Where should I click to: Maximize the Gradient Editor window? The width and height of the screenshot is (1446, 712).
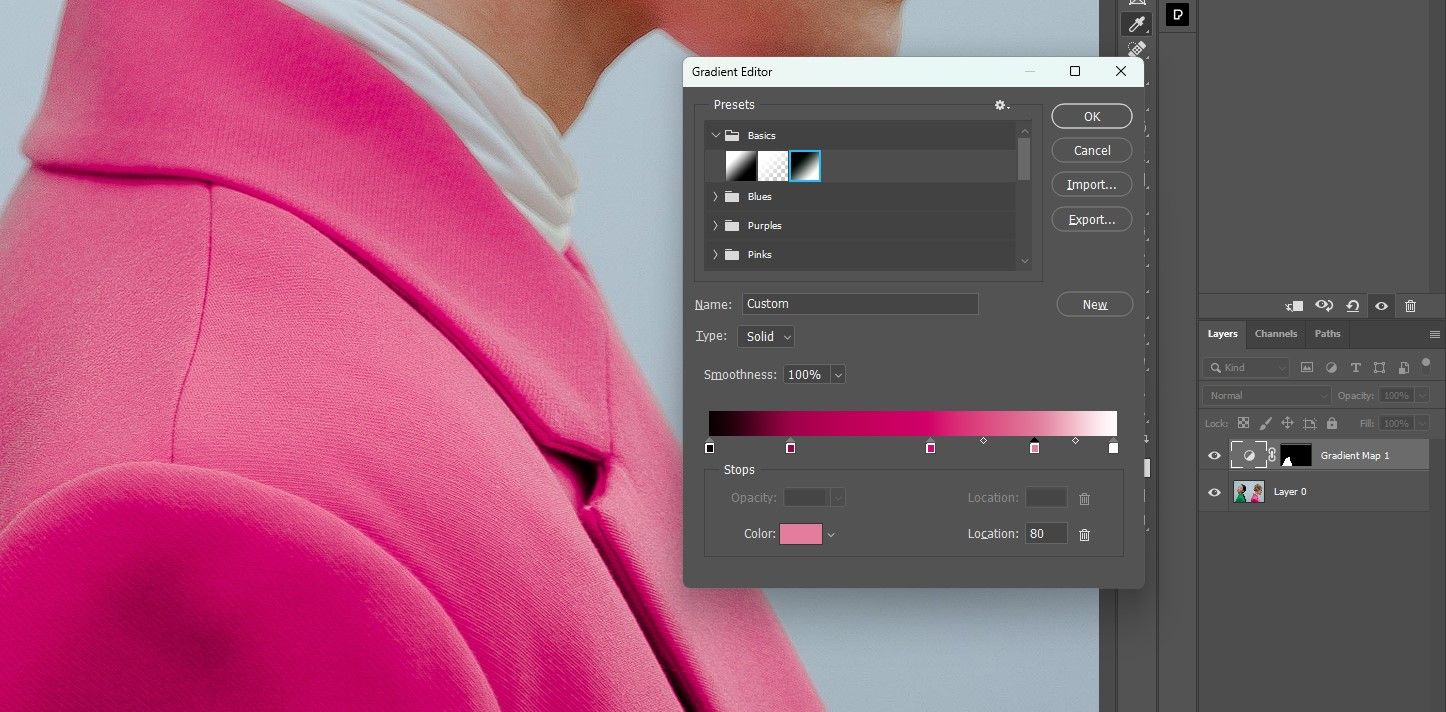click(x=1075, y=71)
